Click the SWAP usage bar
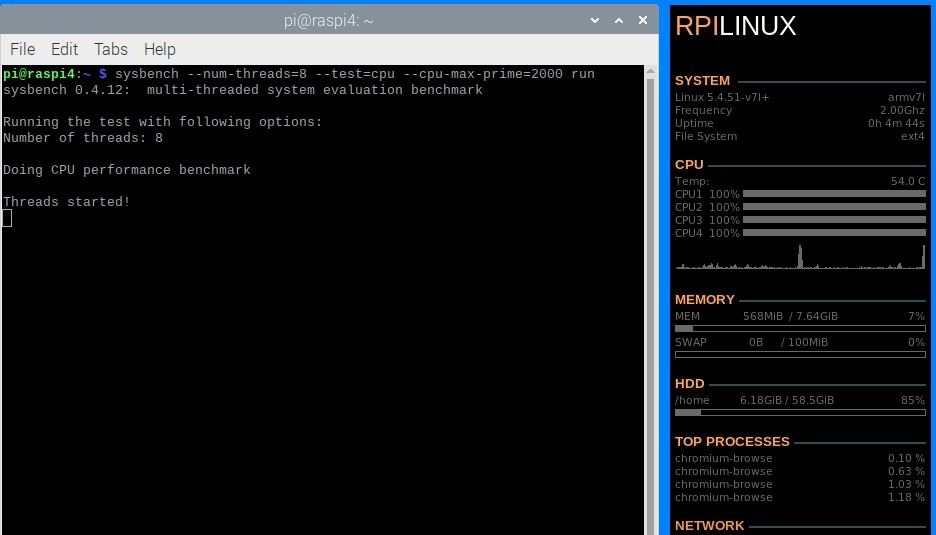936x535 pixels. 800,354
